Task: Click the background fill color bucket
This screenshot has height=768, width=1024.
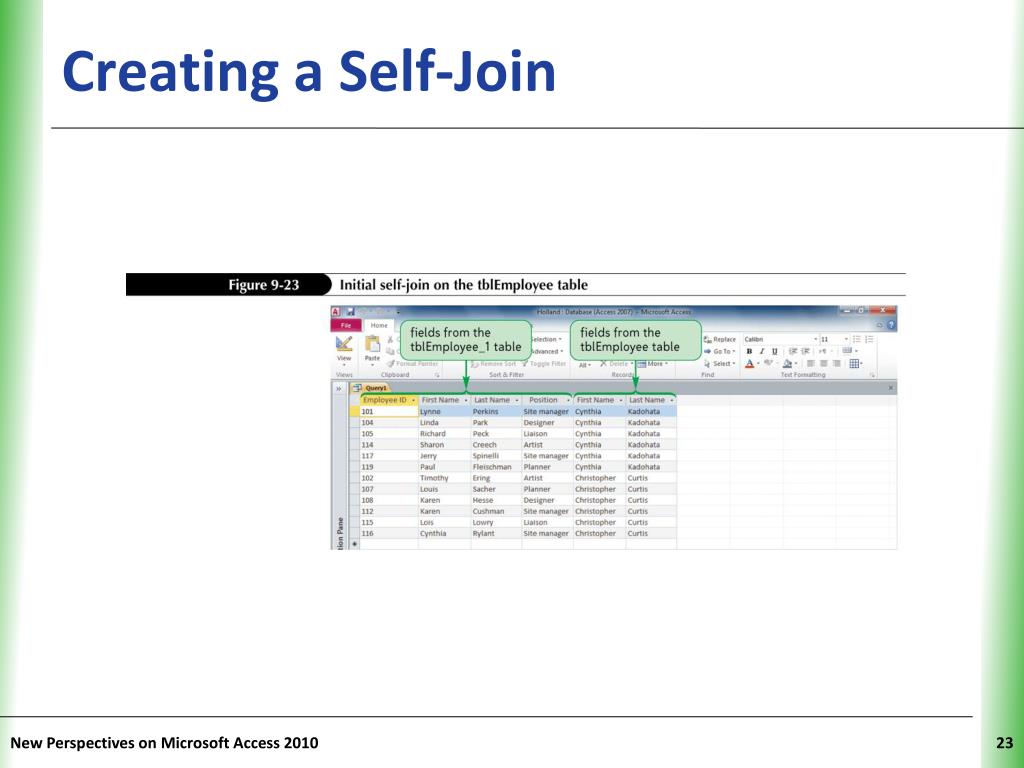Action: click(x=788, y=364)
